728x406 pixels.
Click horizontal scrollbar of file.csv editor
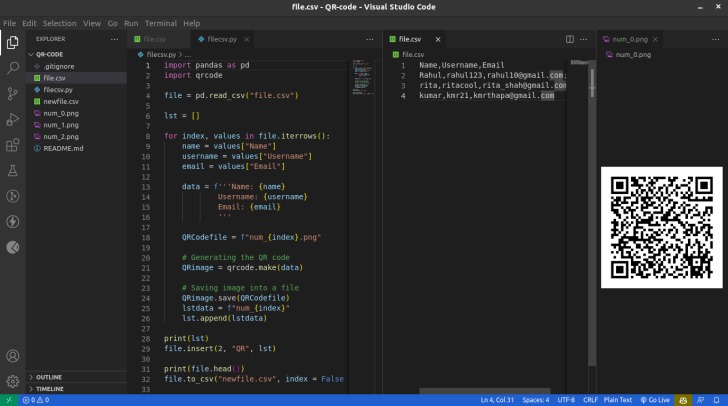(485, 391)
